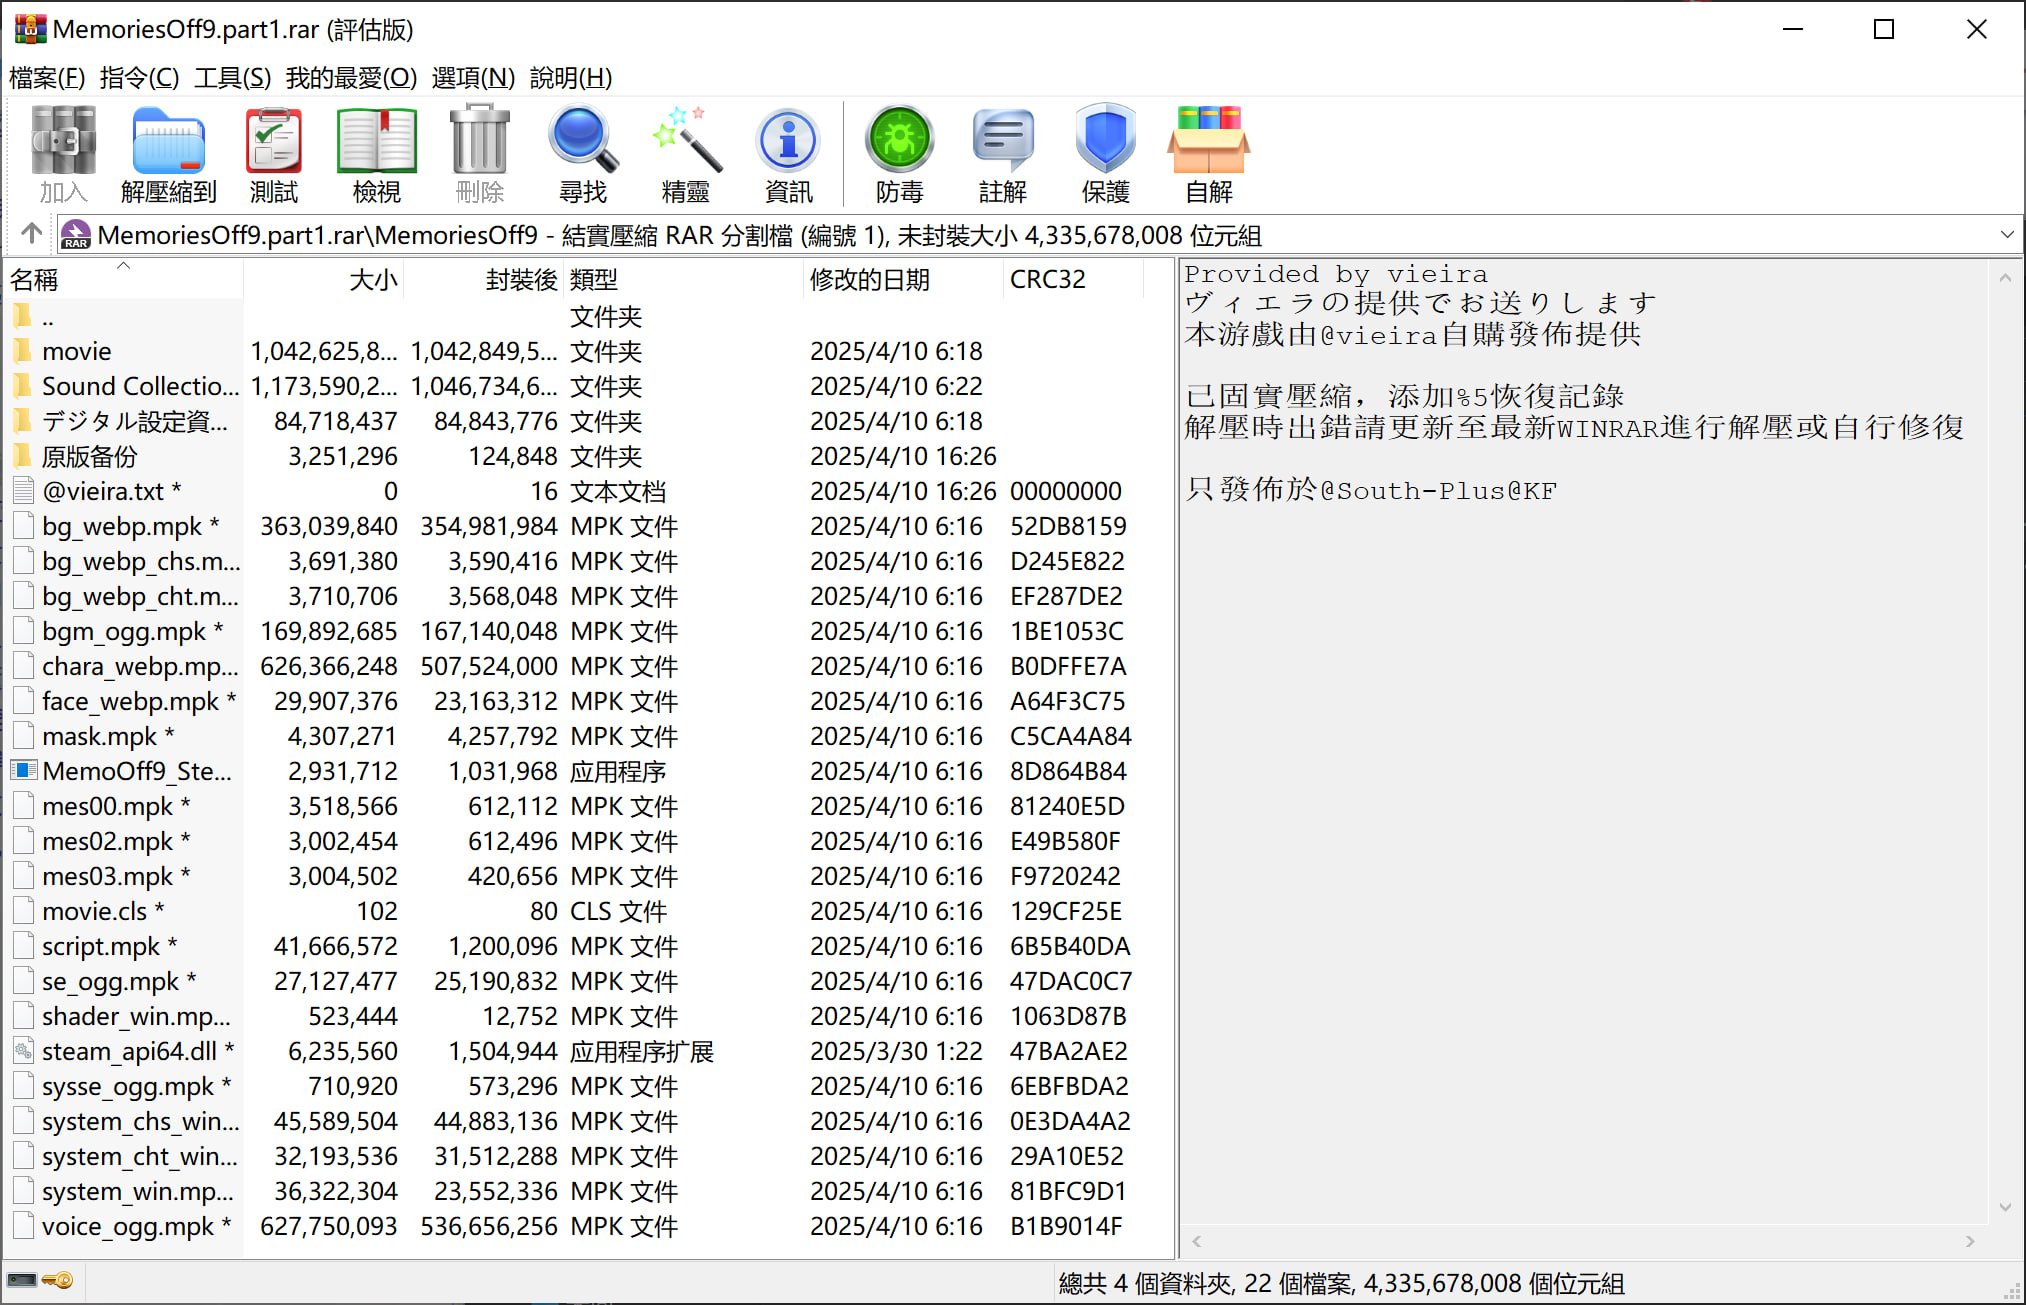2026x1305 pixels.
Task: Click the date 2025/3/30 1:22
Action: pyautogui.click(x=896, y=1051)
